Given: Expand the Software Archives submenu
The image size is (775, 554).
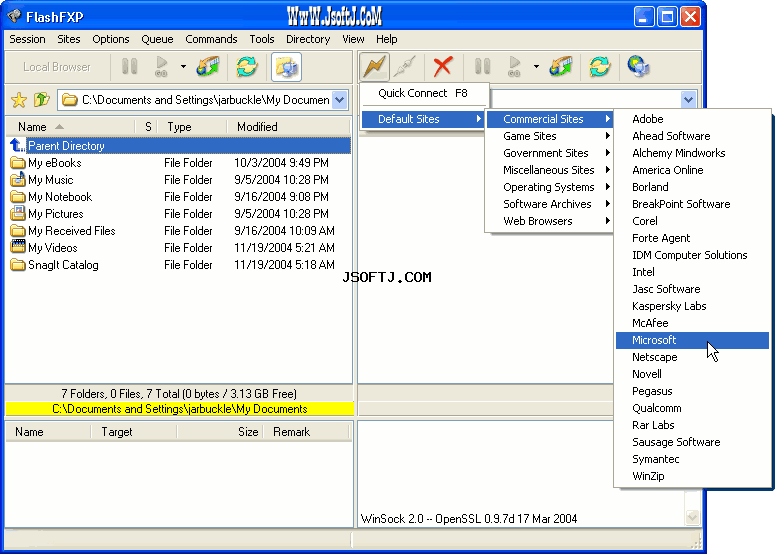Looking at the screenshot, I should point(549,204).
